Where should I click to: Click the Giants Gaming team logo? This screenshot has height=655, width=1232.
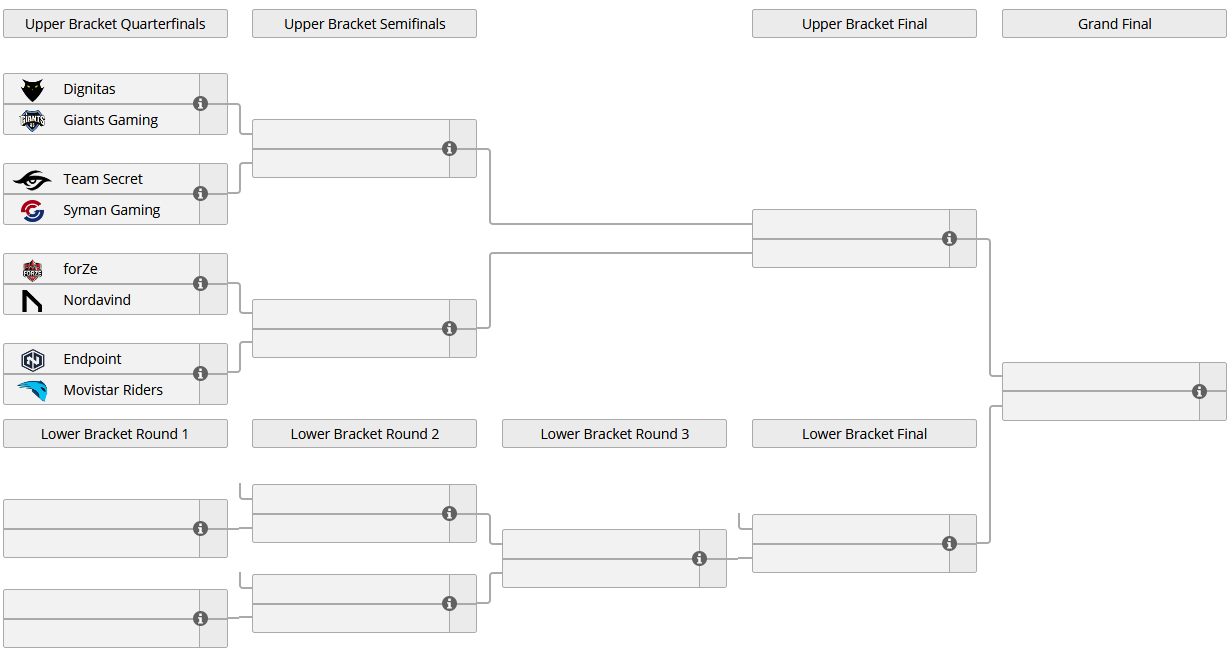tap(33, 121)
